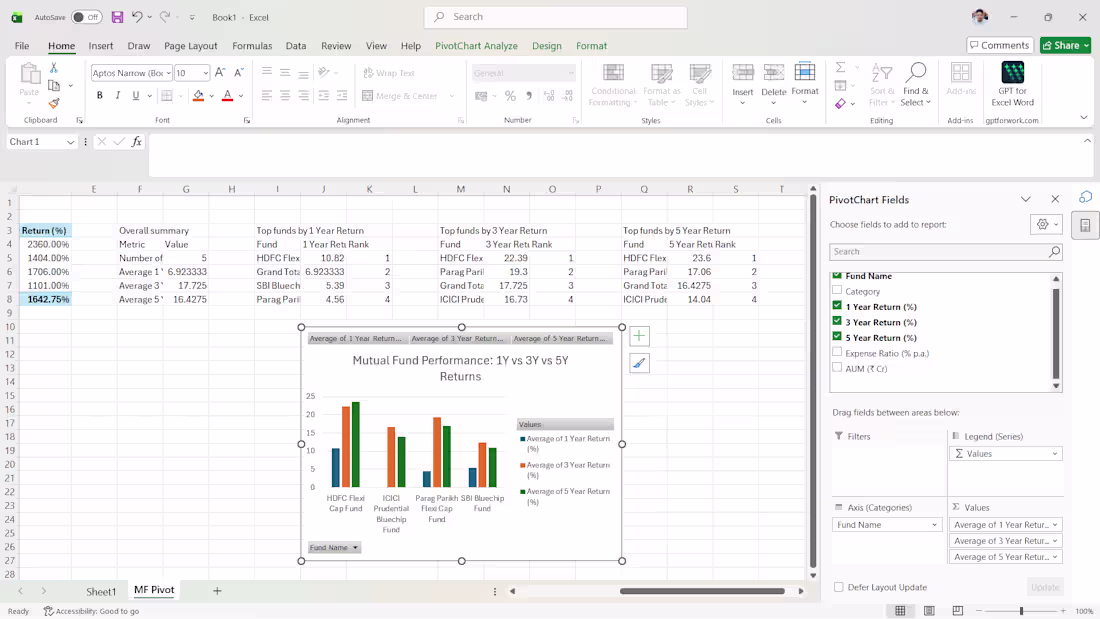Click the Cut scissors icon
The width and height of the screenshot is (1100, 619).
click(53, 68)
